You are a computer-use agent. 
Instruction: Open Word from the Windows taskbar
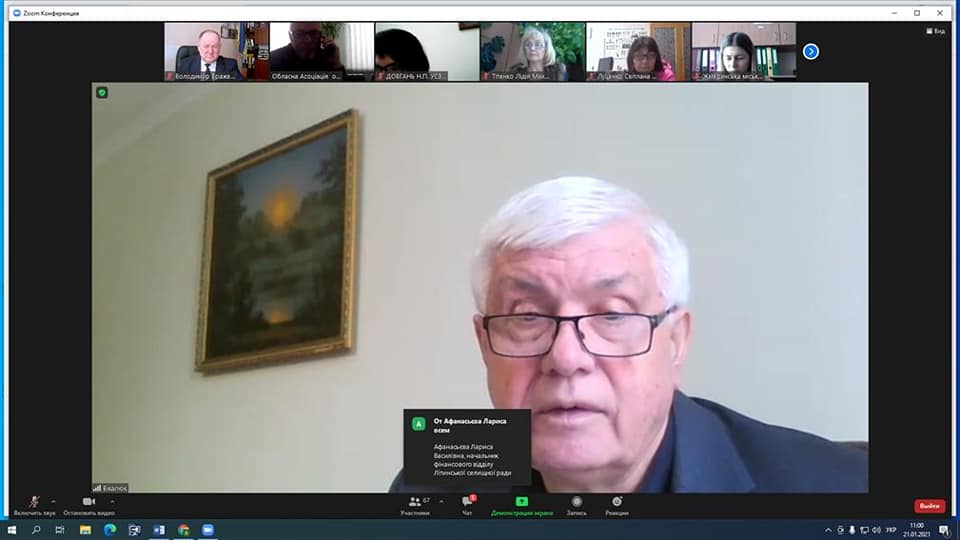click(159, 530)
